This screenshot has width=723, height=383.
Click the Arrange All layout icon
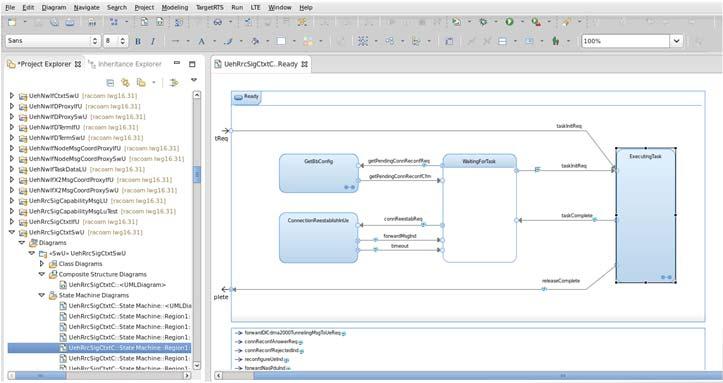[x=390, y=41]
